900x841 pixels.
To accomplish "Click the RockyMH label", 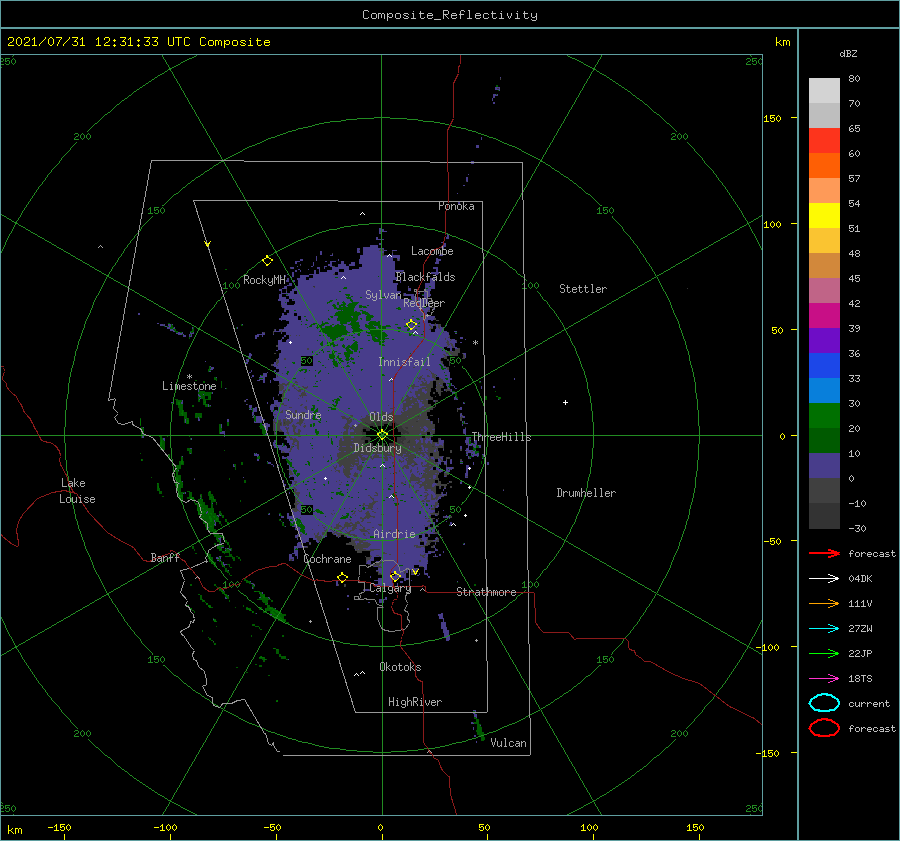I will tap(264, 280).
